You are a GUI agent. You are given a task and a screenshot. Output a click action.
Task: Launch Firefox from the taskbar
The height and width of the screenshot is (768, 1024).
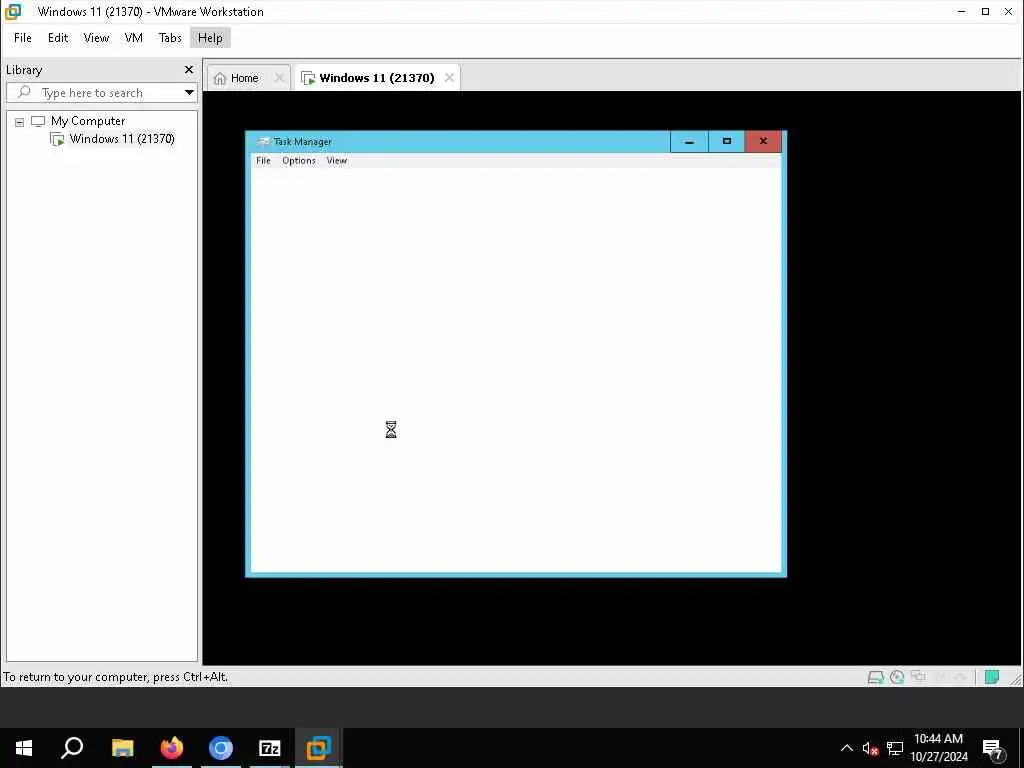pos(172,748)
